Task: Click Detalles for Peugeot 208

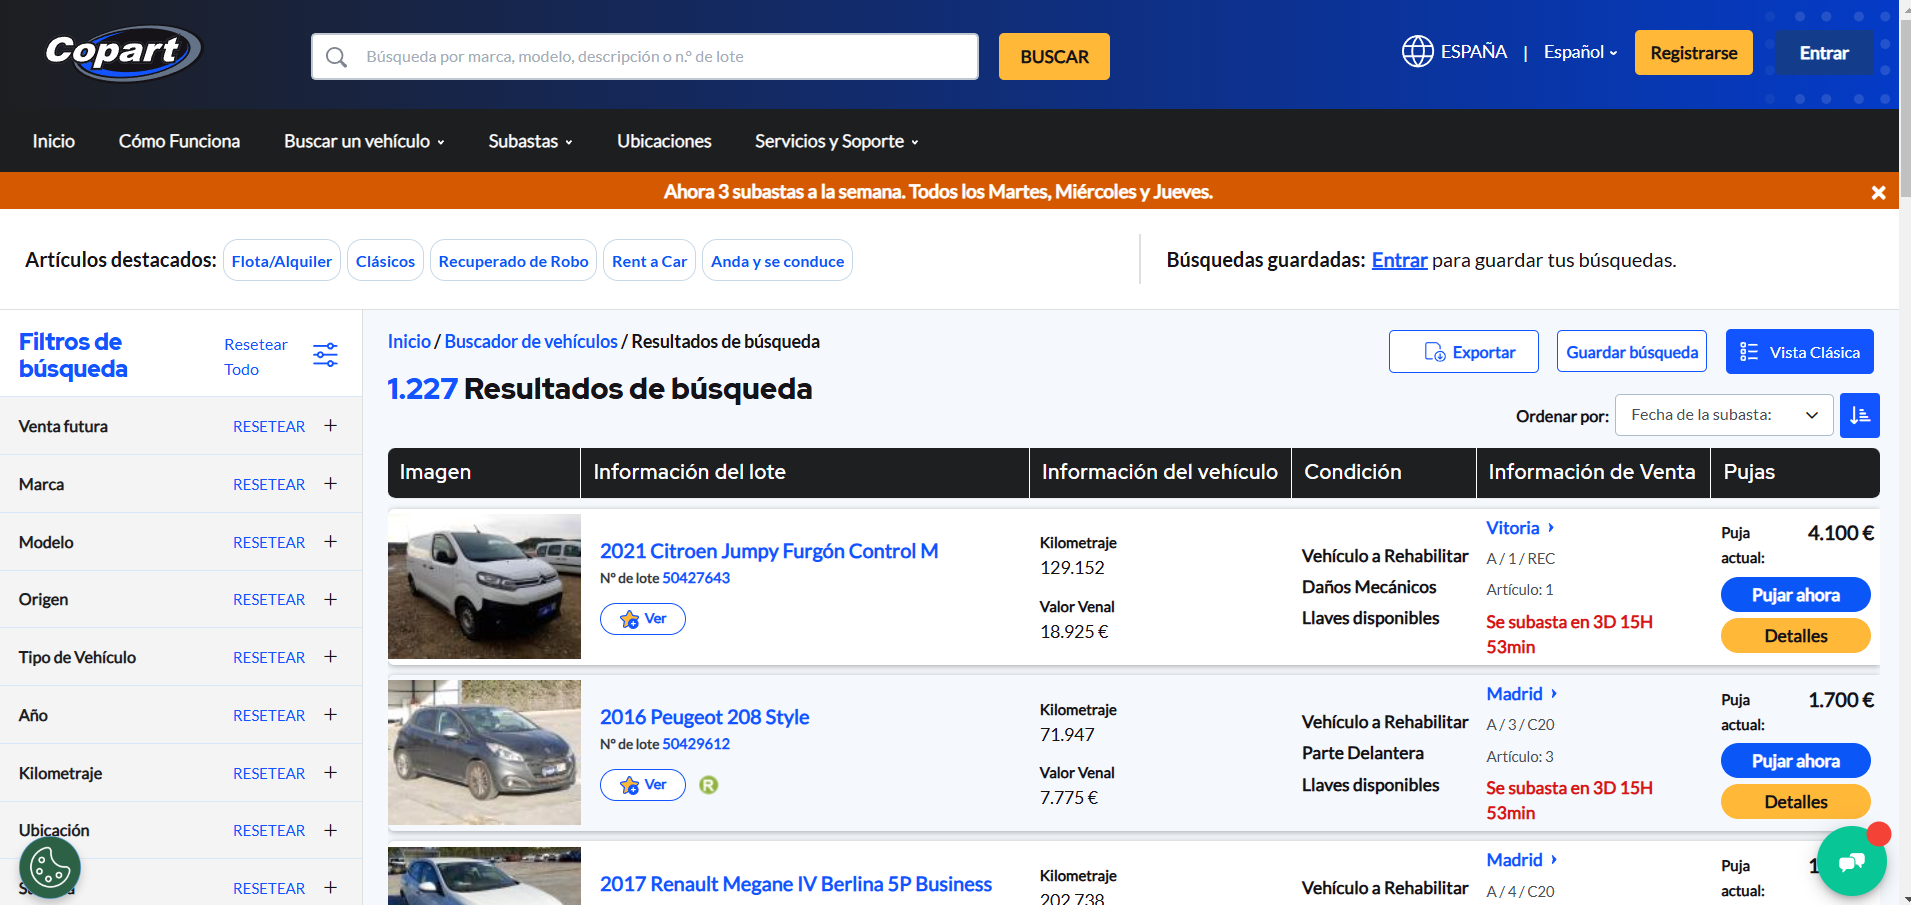Action: click(x=1795, y=802)
